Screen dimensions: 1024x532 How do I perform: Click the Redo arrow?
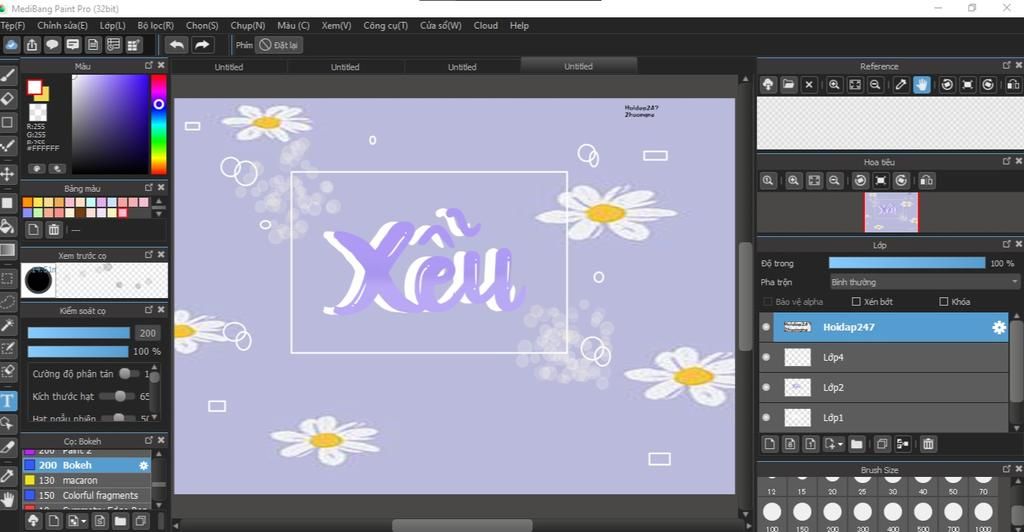(x=202, y=44)
